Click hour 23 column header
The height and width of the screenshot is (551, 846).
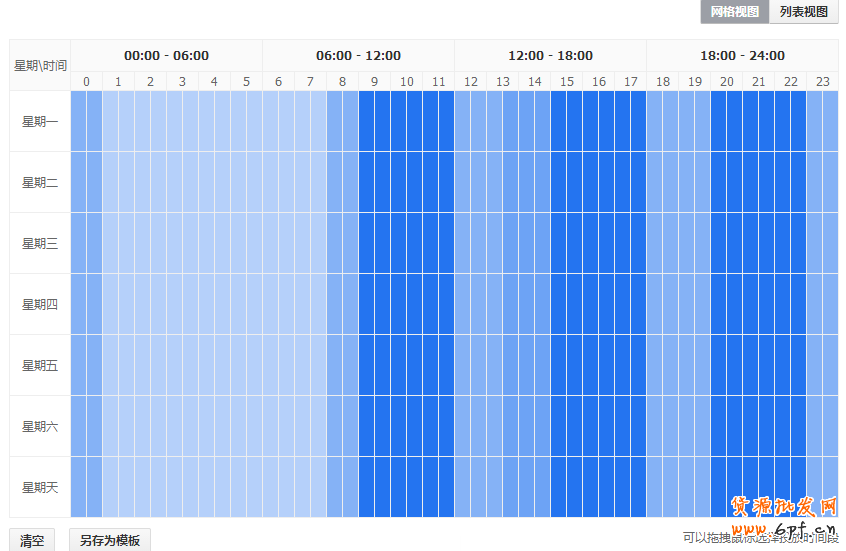[x=822, y=82]
